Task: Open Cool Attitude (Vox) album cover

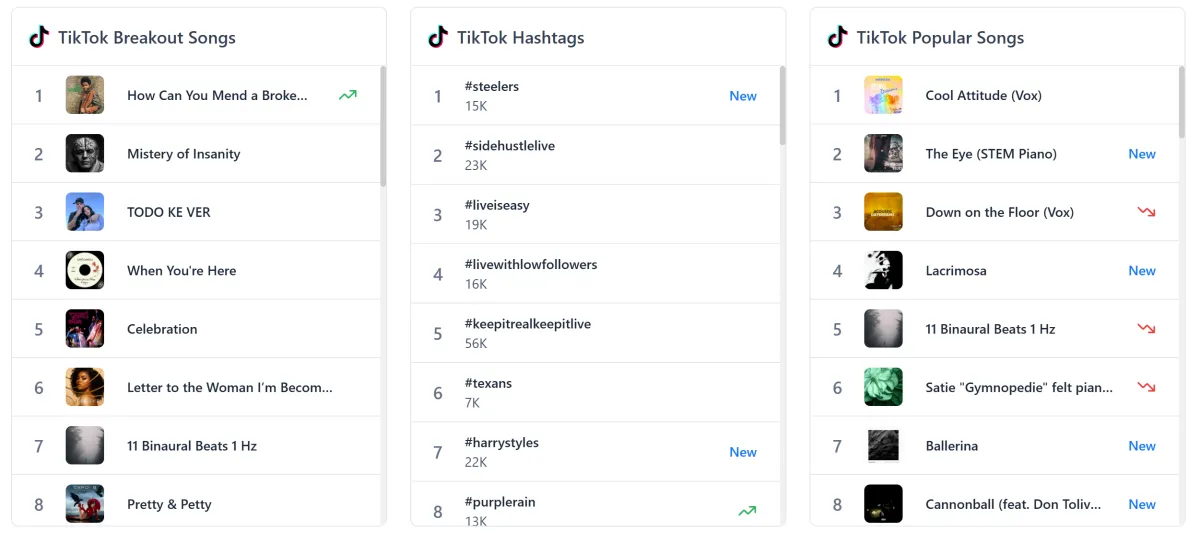Action: (883, 96)
